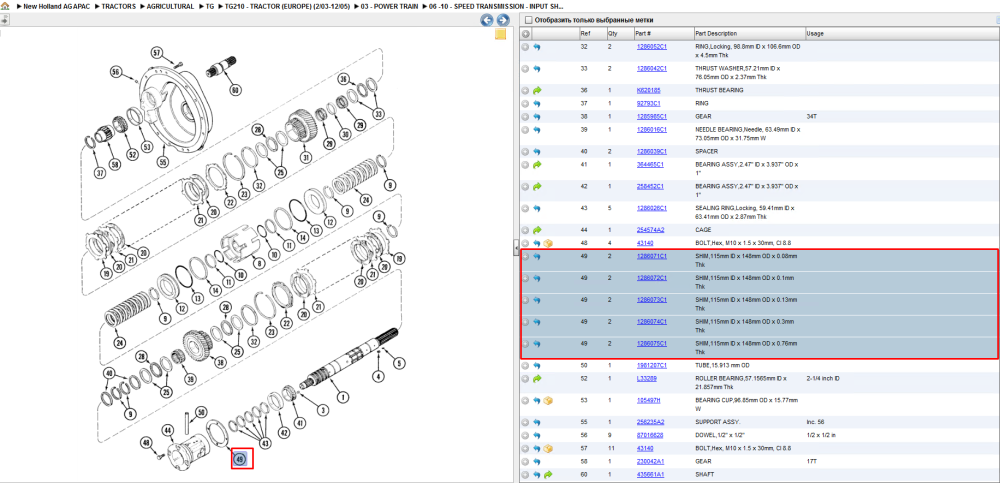This screenshot has width=1000, height=483.
Task: Click the '2-1/4 inch ID' usage cell
Action: click(823, 379)
